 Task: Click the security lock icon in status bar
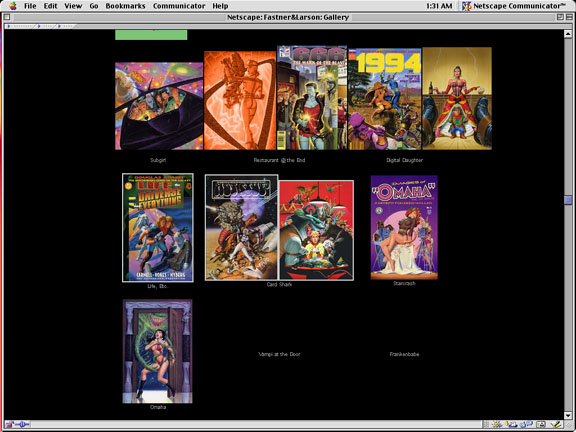[9, 425]
